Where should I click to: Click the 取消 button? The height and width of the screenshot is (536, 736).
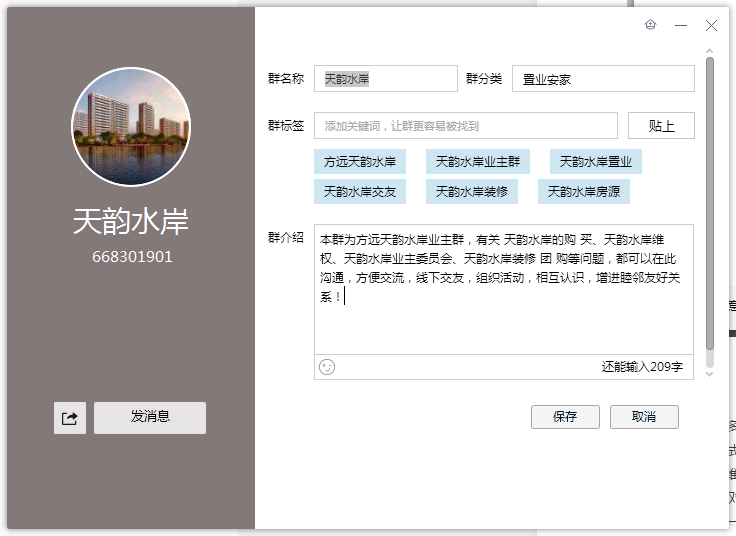(x=644, y=417)
